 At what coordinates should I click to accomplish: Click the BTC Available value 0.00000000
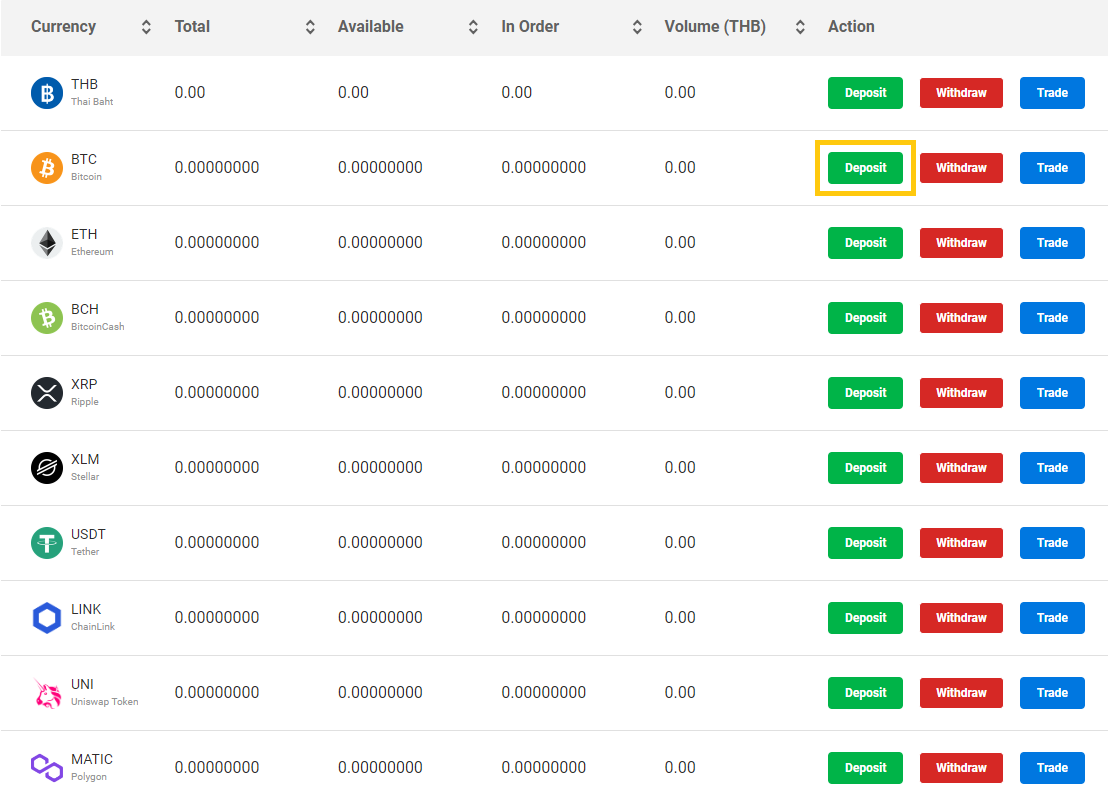coord(380,167)
